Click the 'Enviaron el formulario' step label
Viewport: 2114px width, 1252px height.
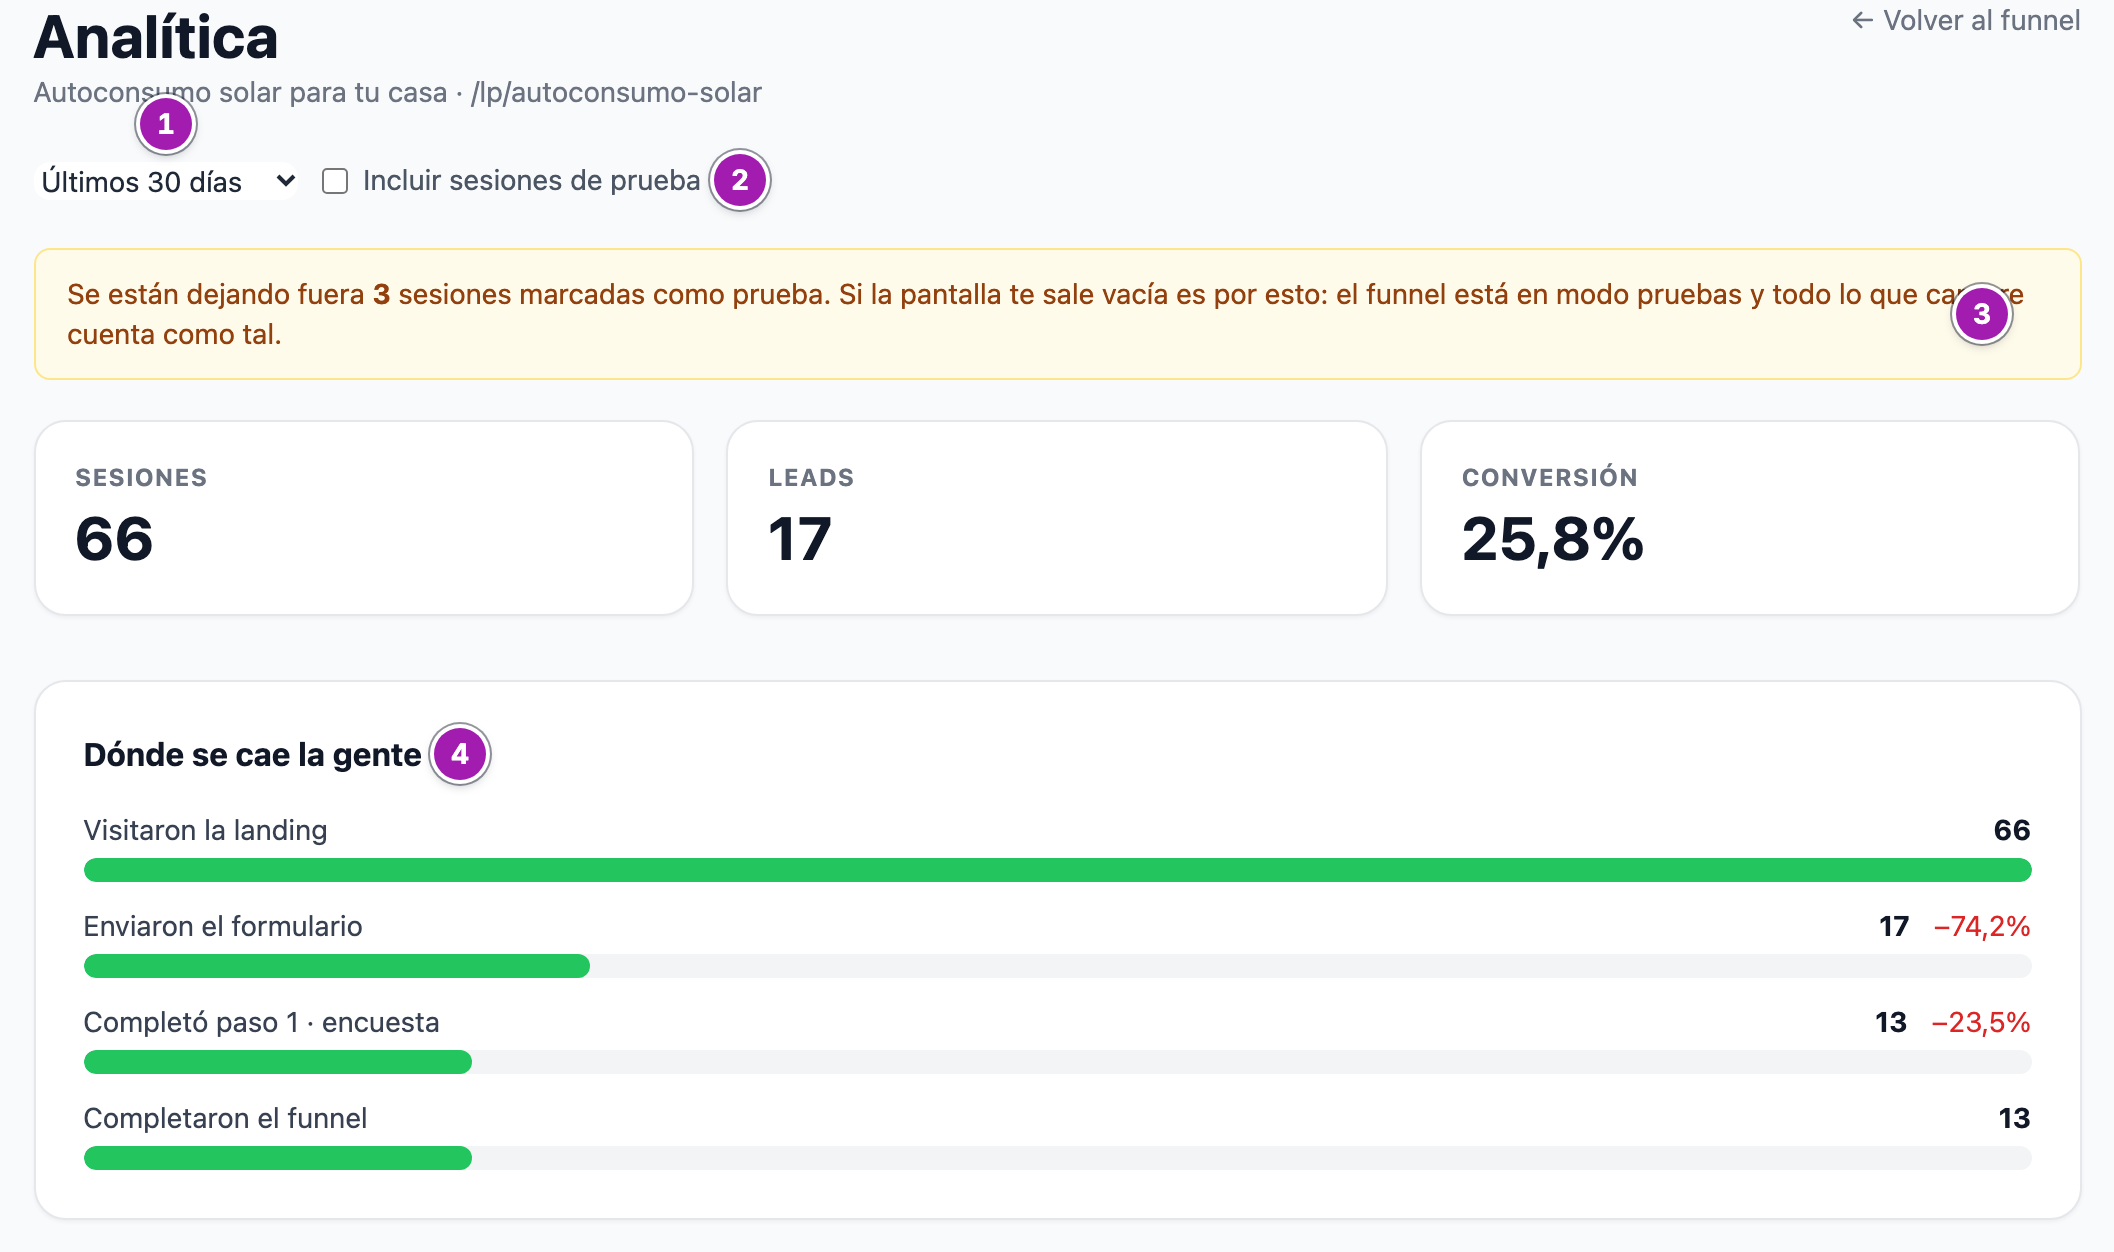[x=222, y=926]
